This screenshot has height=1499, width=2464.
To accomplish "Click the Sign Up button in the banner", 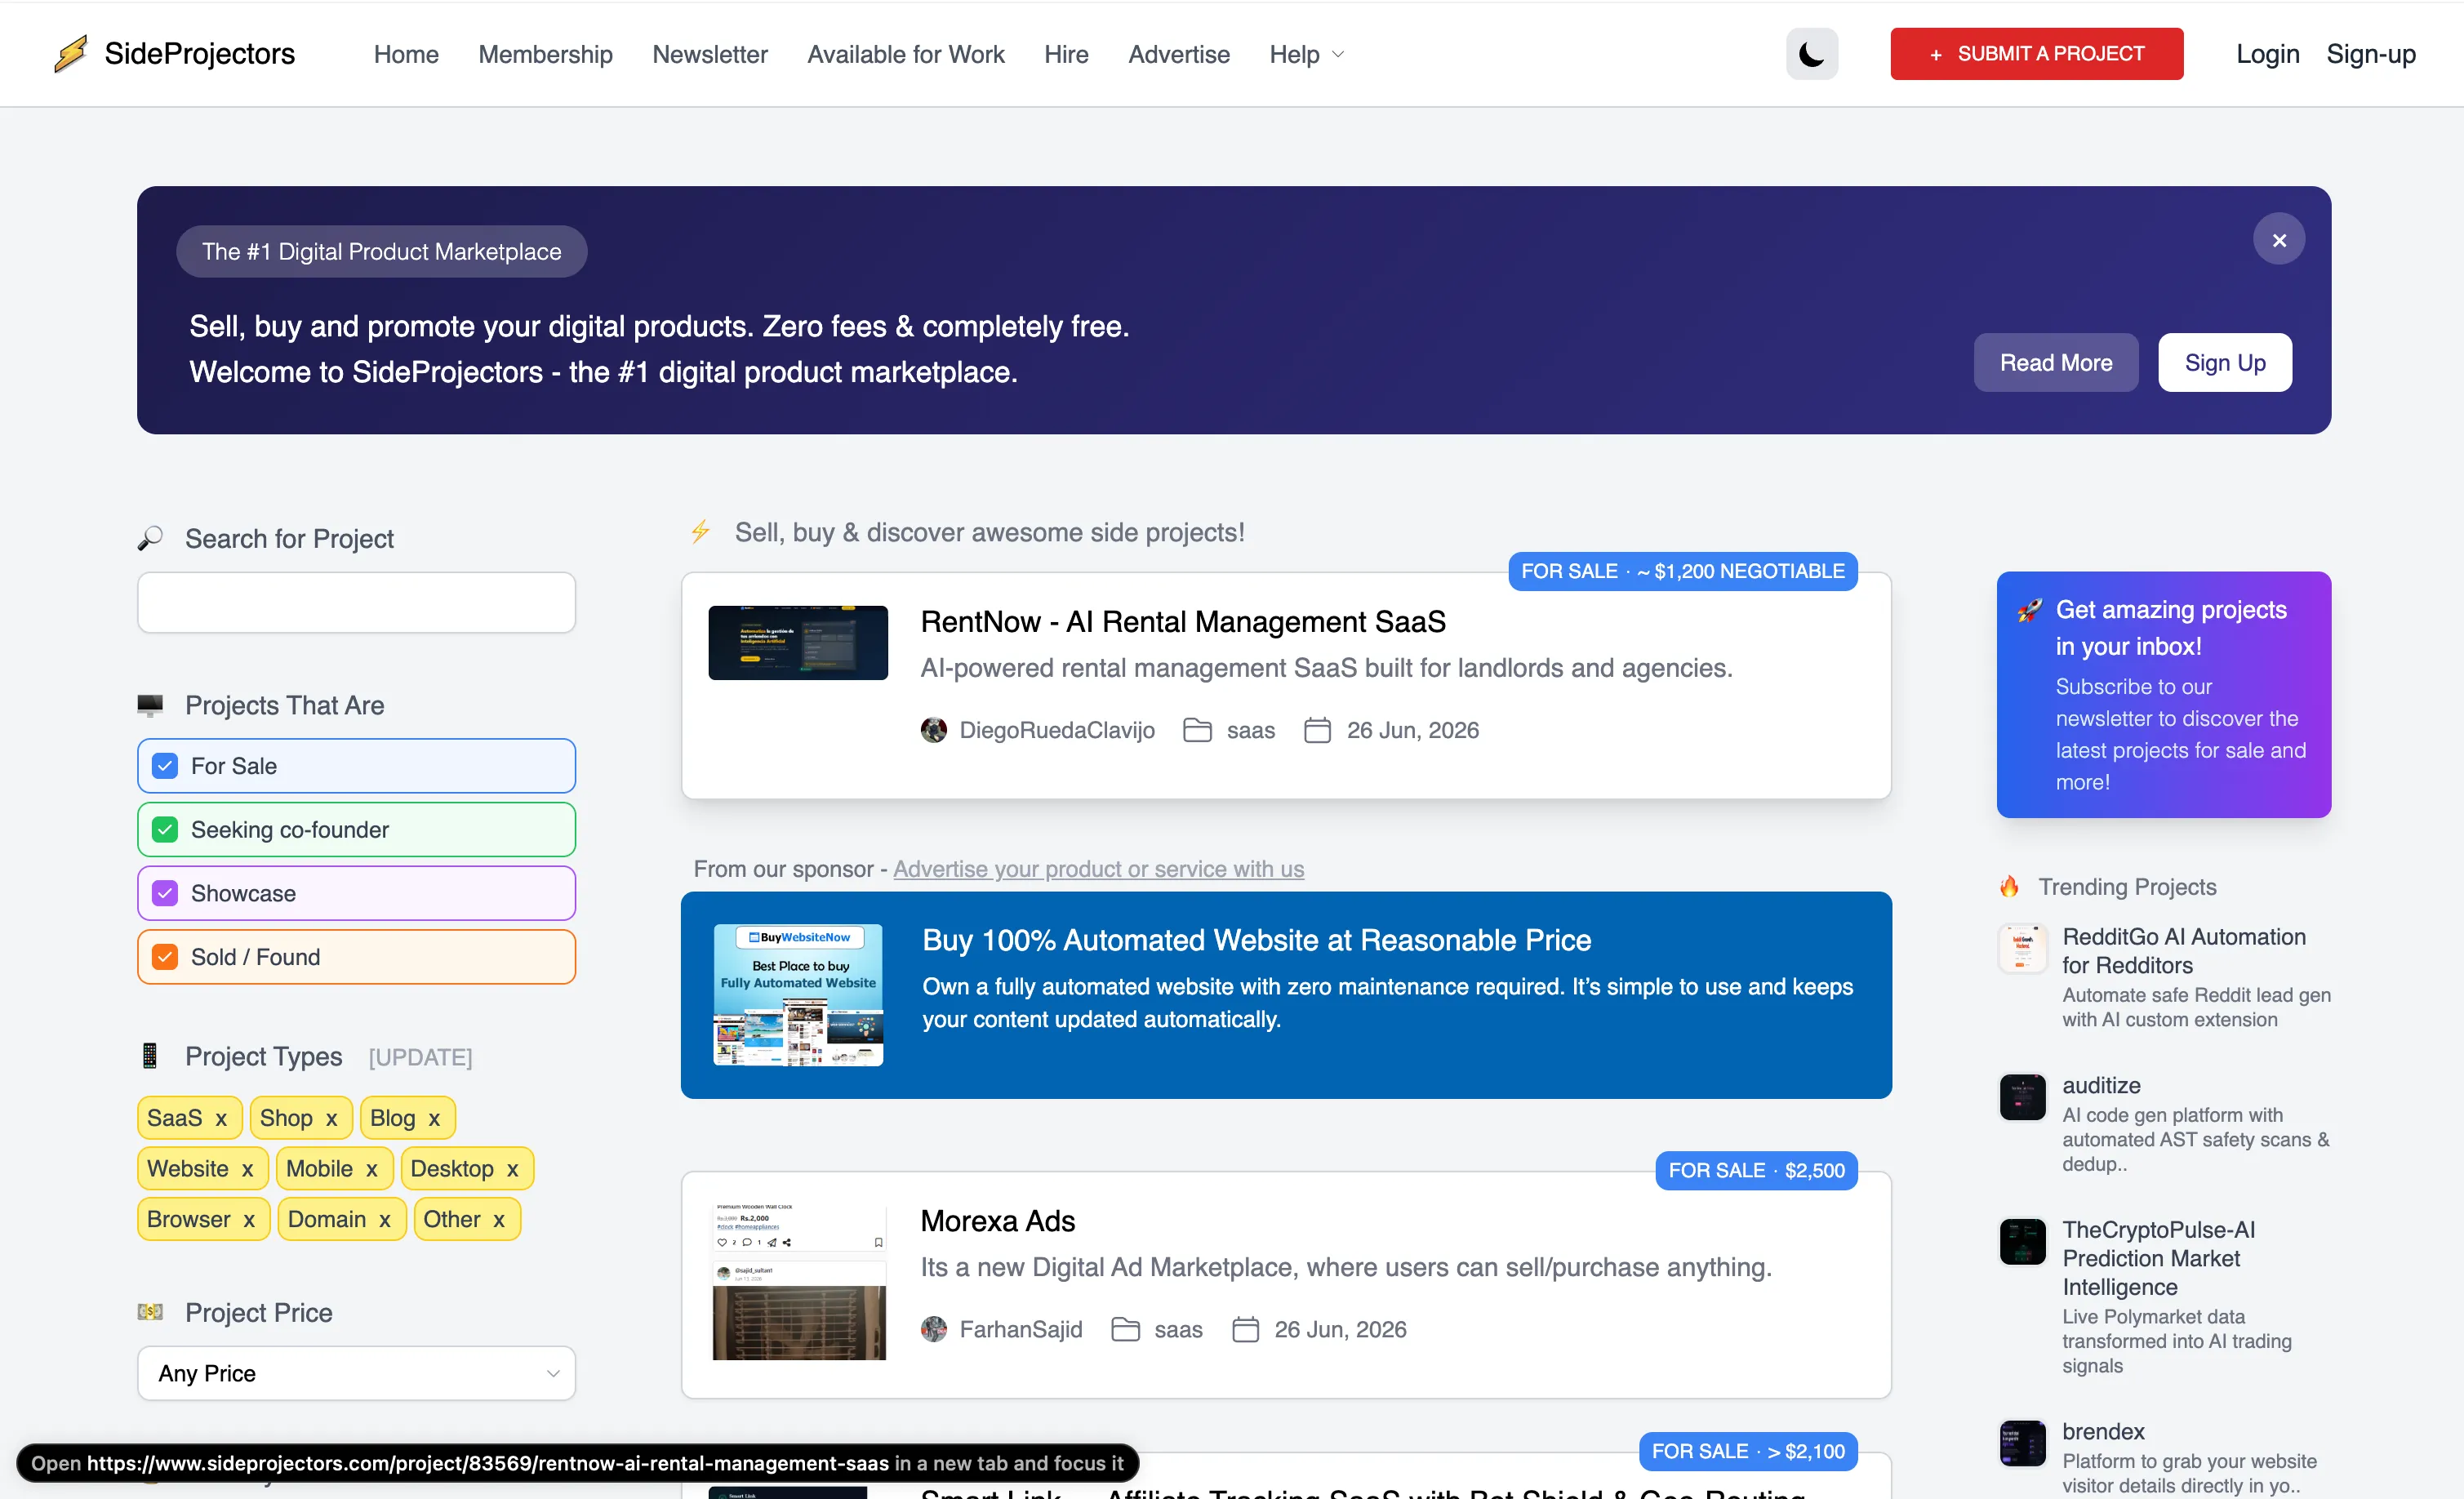I will point(2224,363).
